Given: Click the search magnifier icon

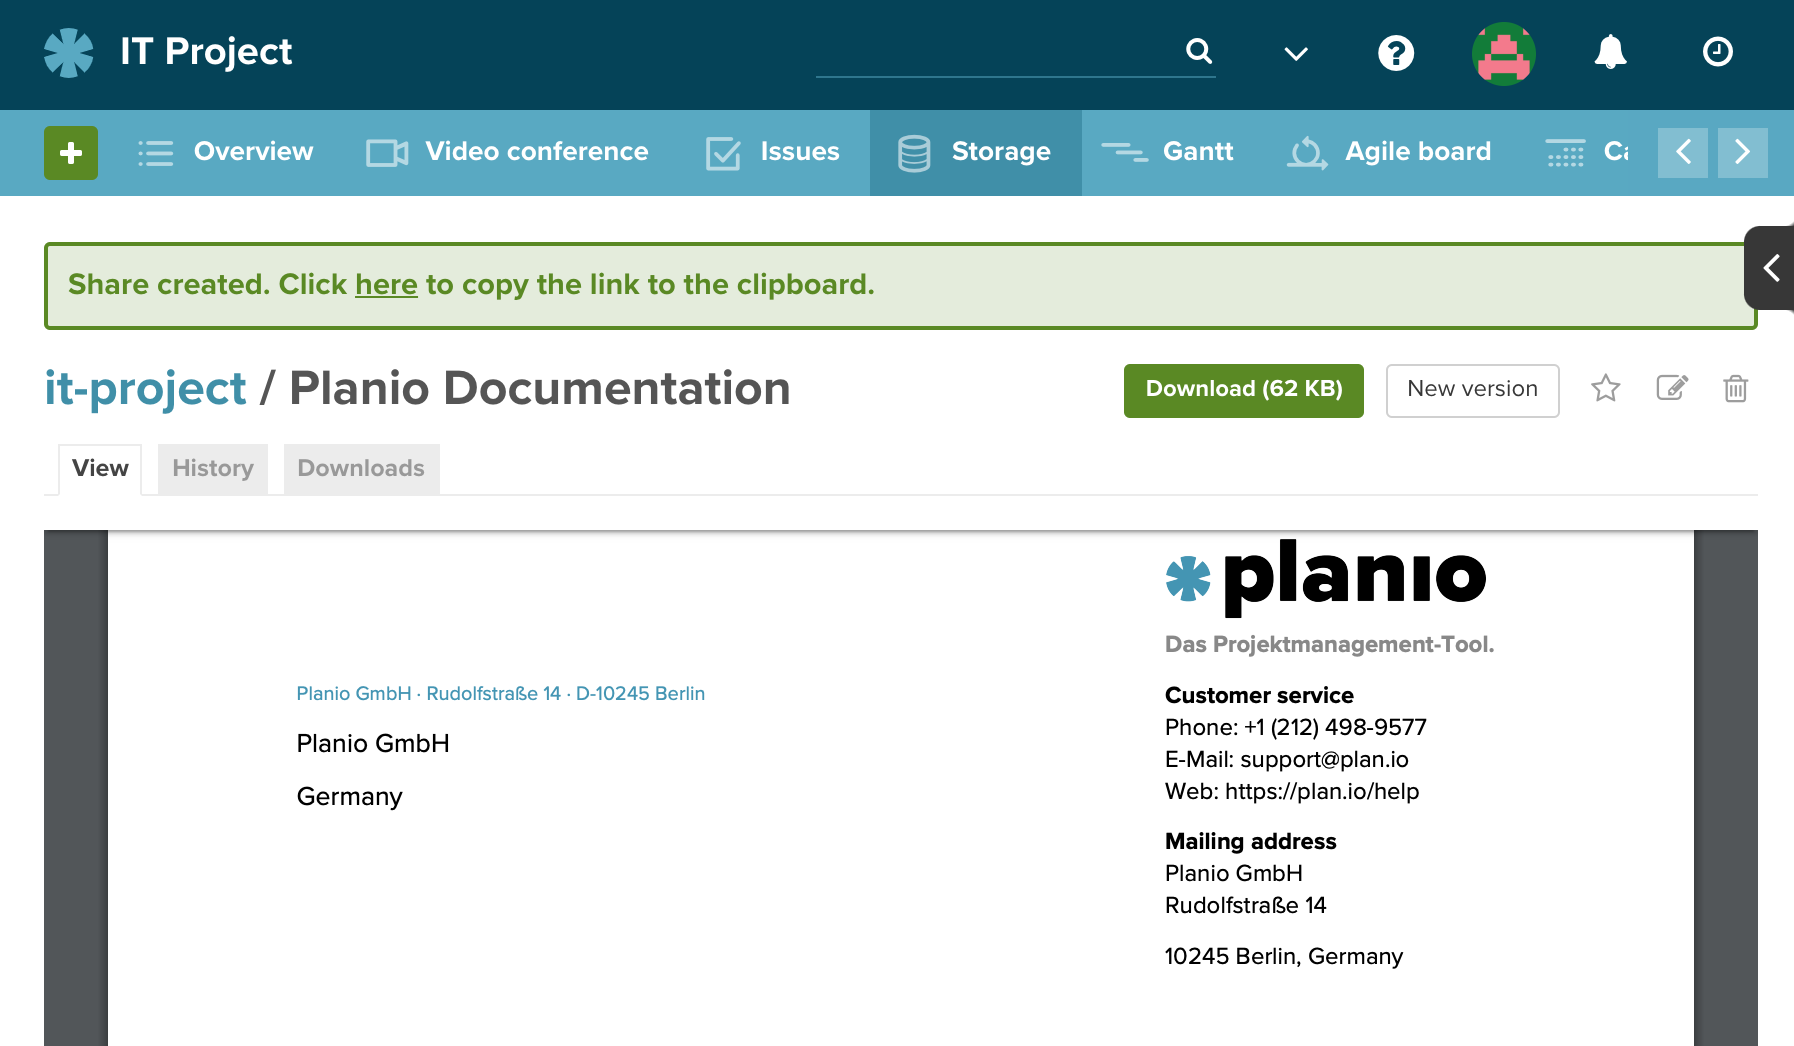Looking at the screenshot, I should [x=1198, y=51].
